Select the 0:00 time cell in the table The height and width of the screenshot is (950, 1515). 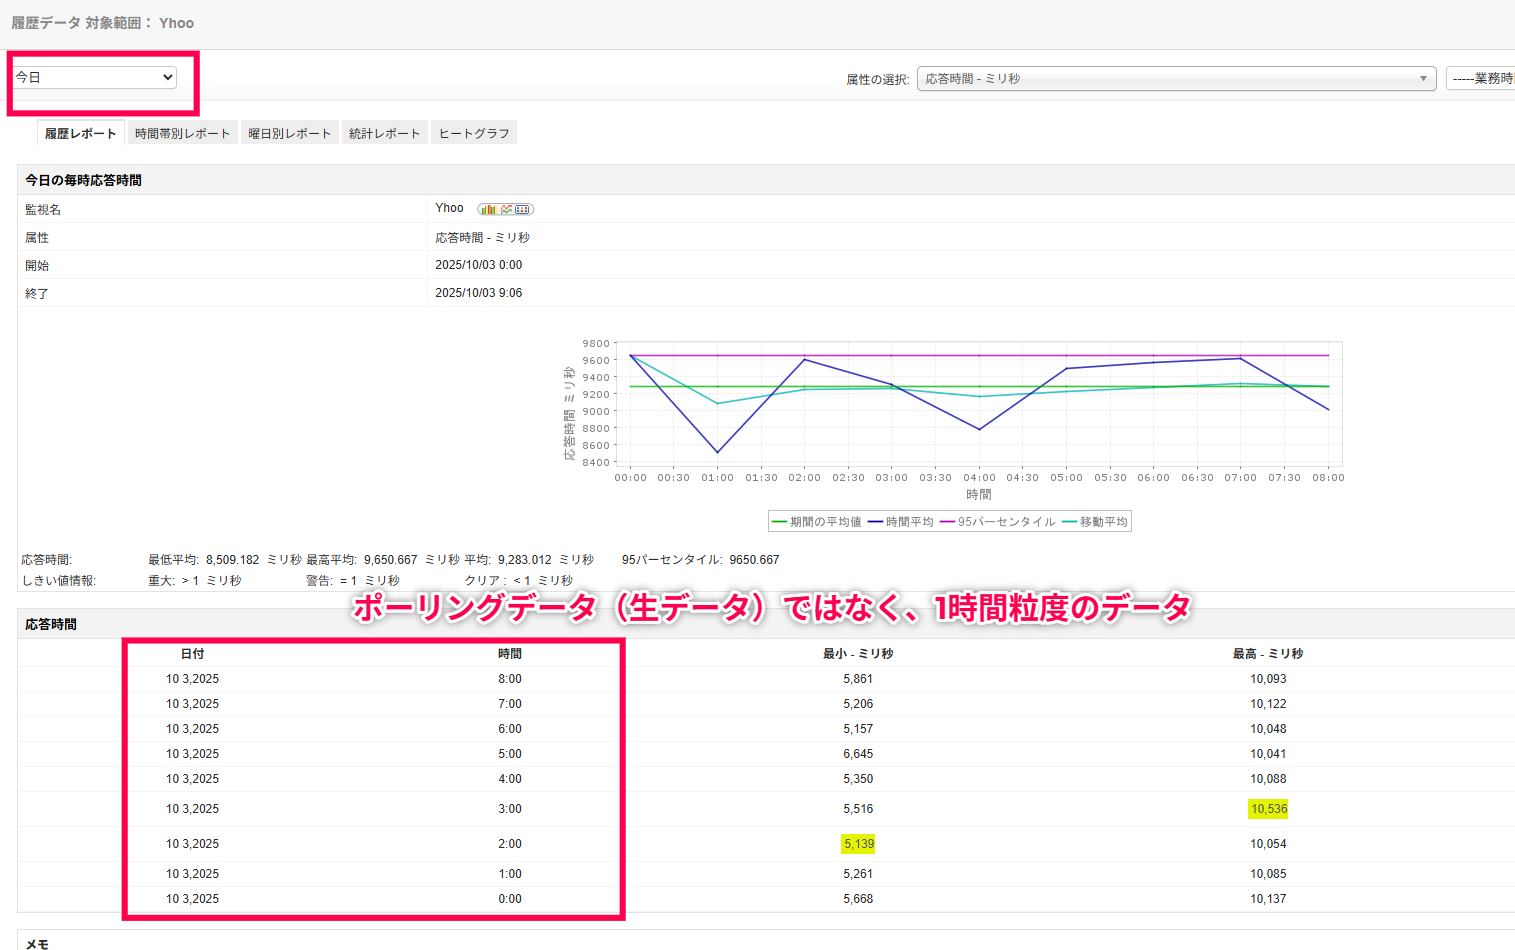pyautogui.click(x=510, y=899)
